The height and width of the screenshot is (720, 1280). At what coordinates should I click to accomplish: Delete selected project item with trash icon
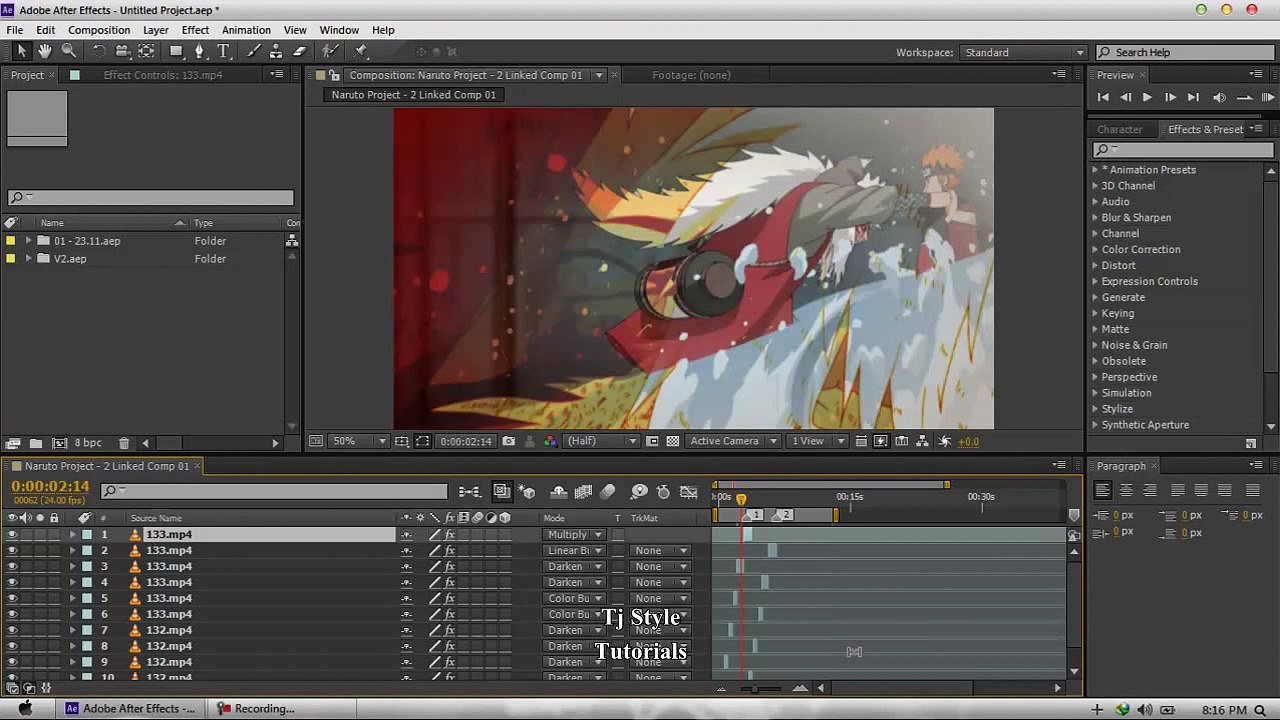coord(124,443)
